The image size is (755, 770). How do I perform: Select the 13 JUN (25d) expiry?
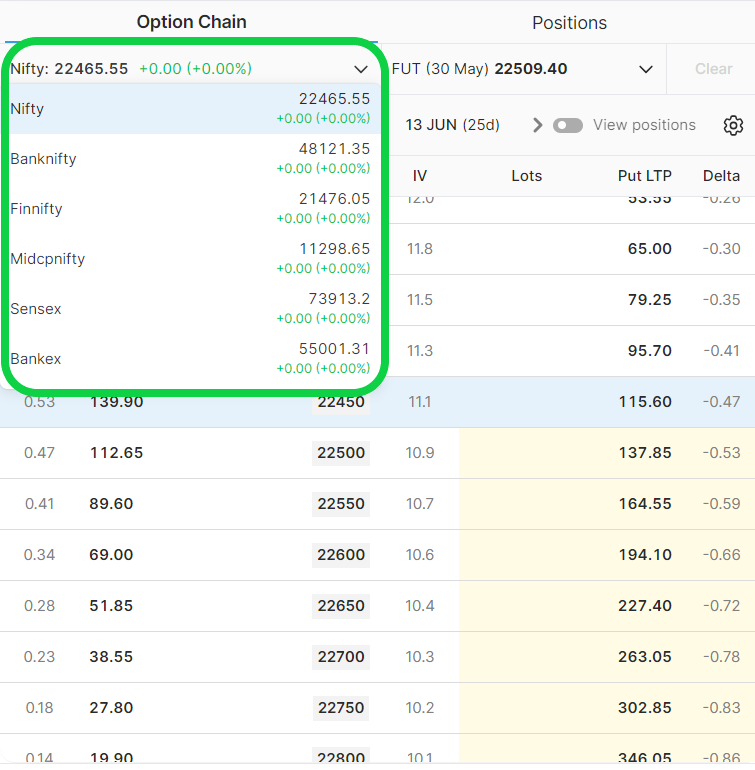pyautogui.click(x=452, y=125)
